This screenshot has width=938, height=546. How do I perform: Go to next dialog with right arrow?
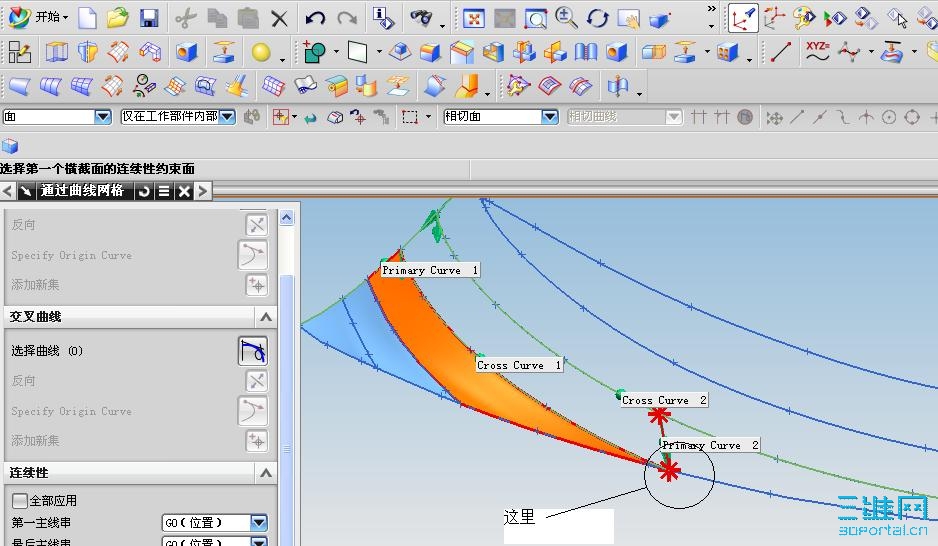[203, 191]
